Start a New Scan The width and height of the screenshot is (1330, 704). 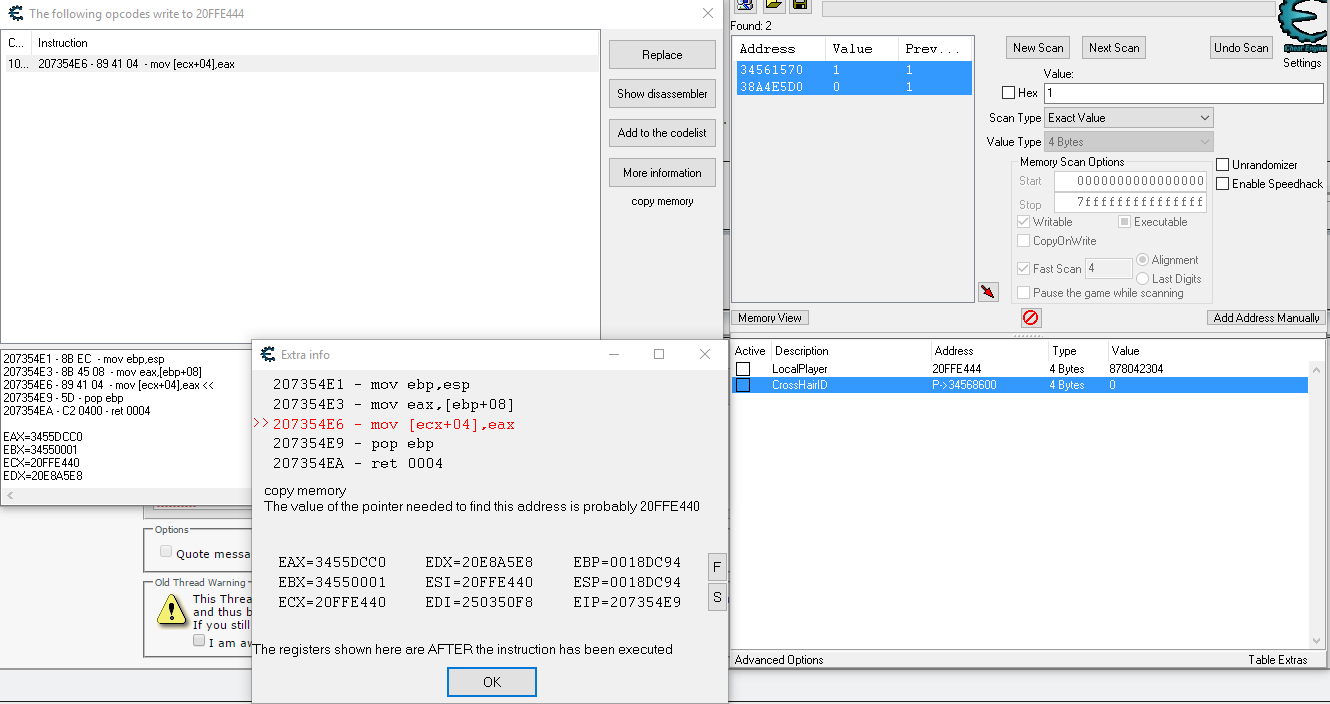click(x=1037, y=47)
